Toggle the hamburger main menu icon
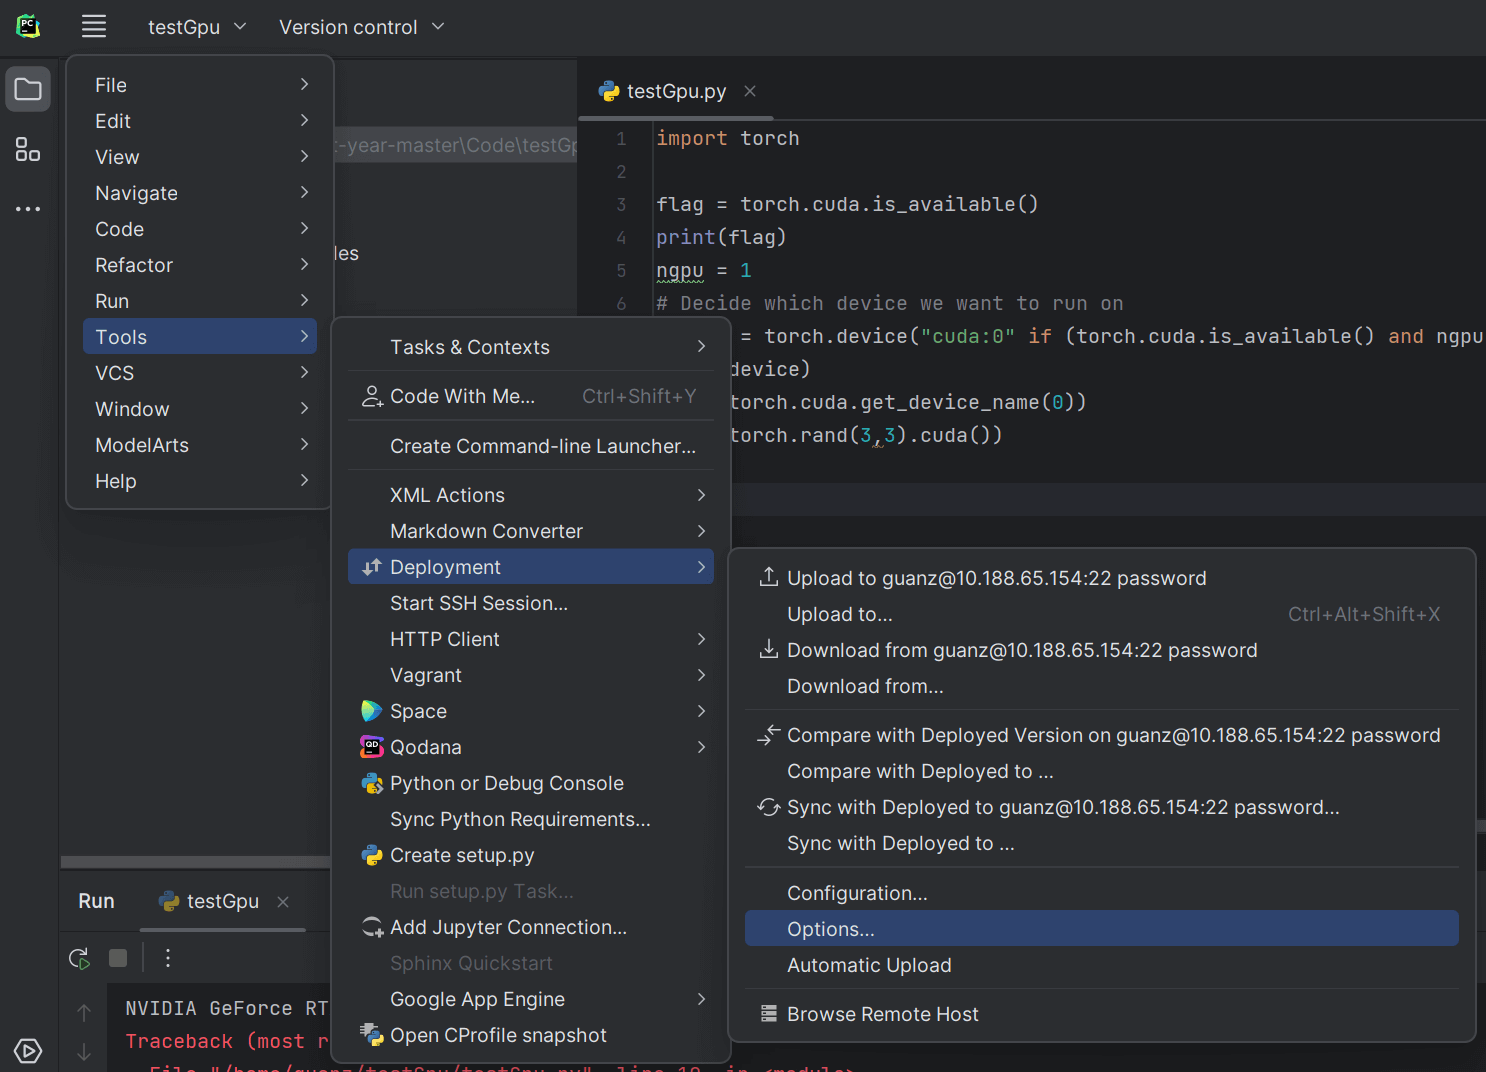Viewport: 1486px width, 1072px height. pyautogui.click(x=94, y=27)
